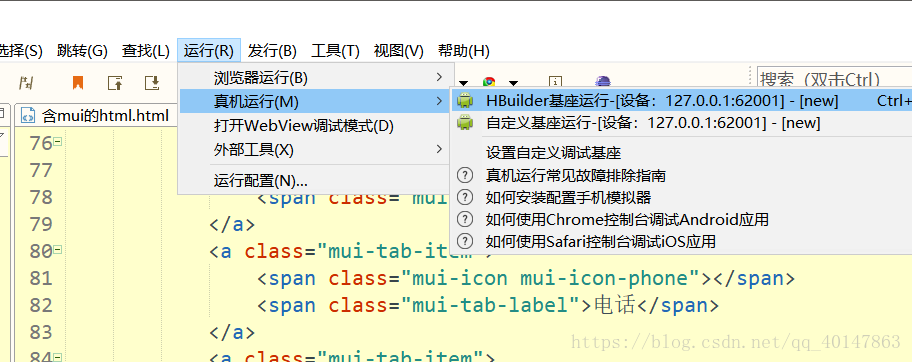Expand 浏览器运行(B) submenu arrow

pos(439,77)
